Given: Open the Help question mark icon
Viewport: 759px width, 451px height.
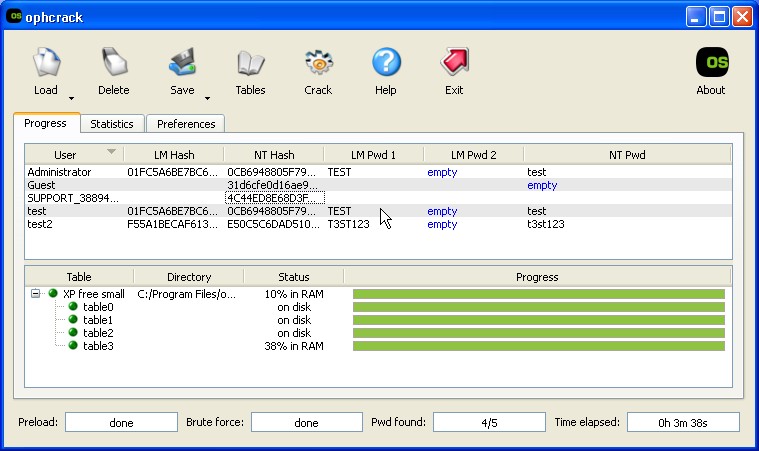Looking at the screenshot, I should click(x=386, y=62).
